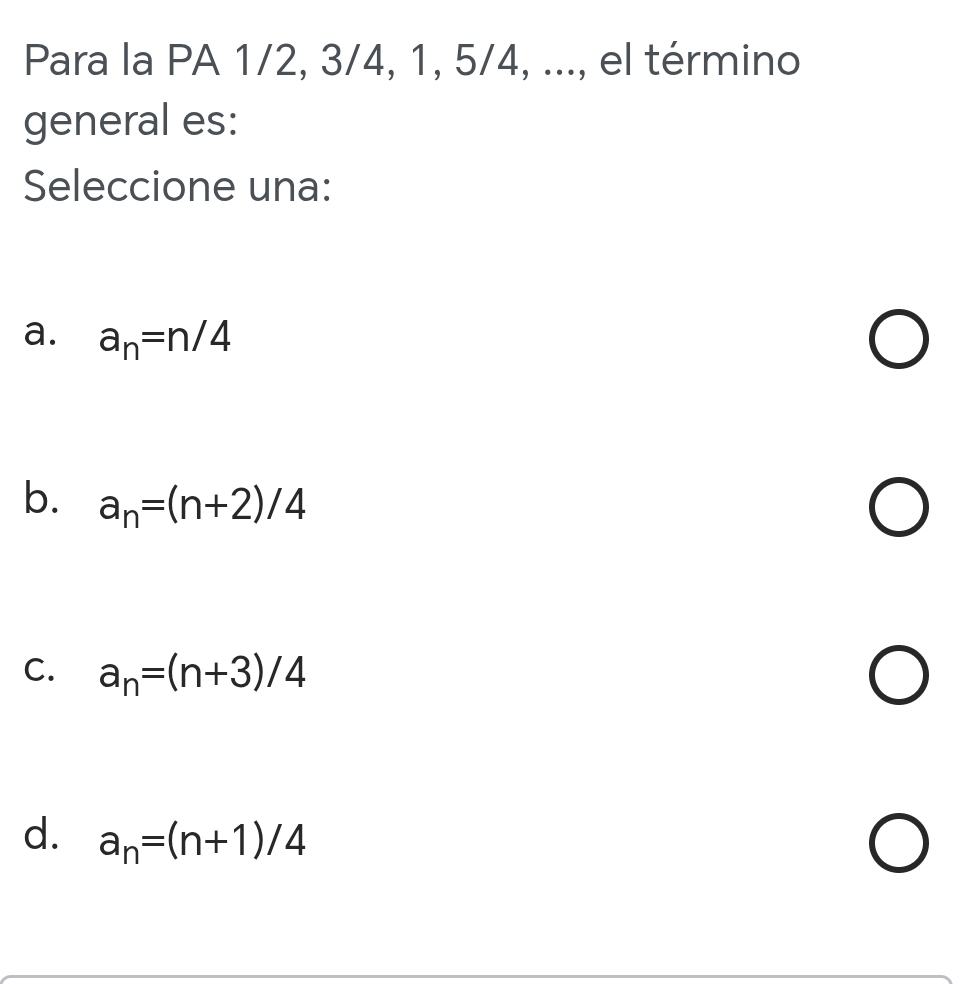Image resolution: width=974 pixels, height=984 pixels.
Task: Select the radio button for option a
Action: coord(898,341)
